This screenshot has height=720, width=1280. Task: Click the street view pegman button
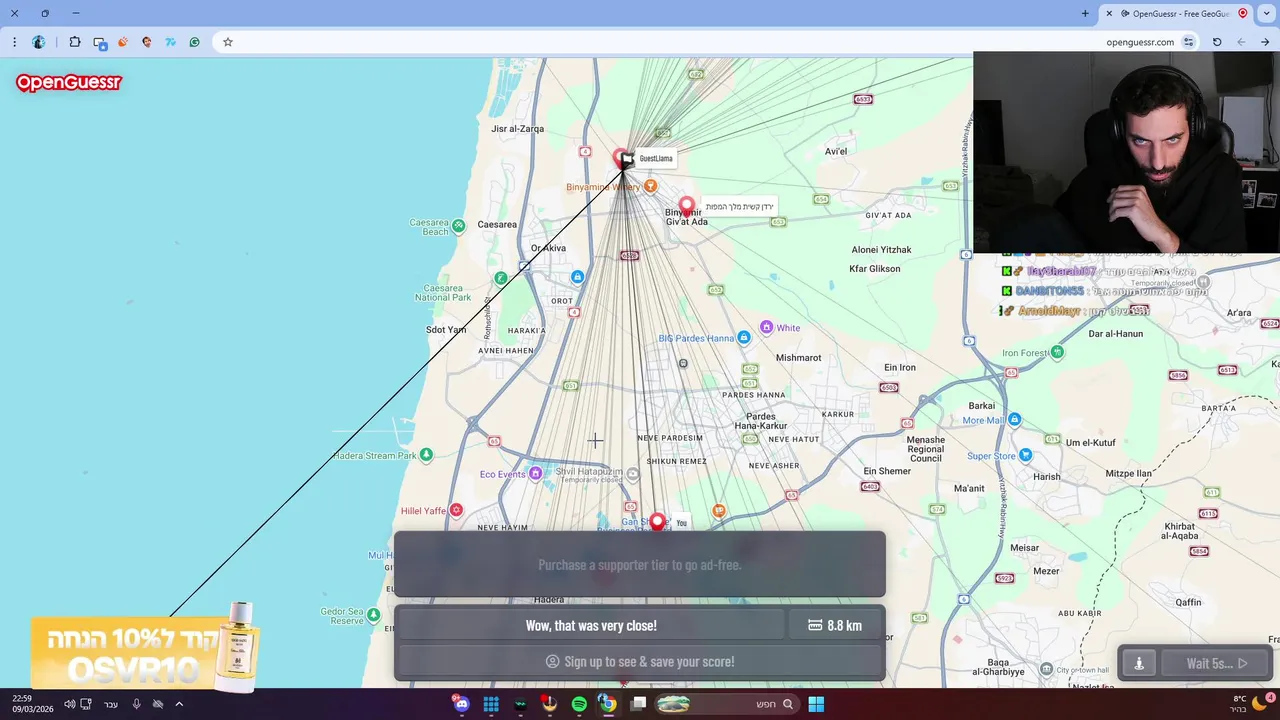pyautogui.click(x=1138, y=663)
